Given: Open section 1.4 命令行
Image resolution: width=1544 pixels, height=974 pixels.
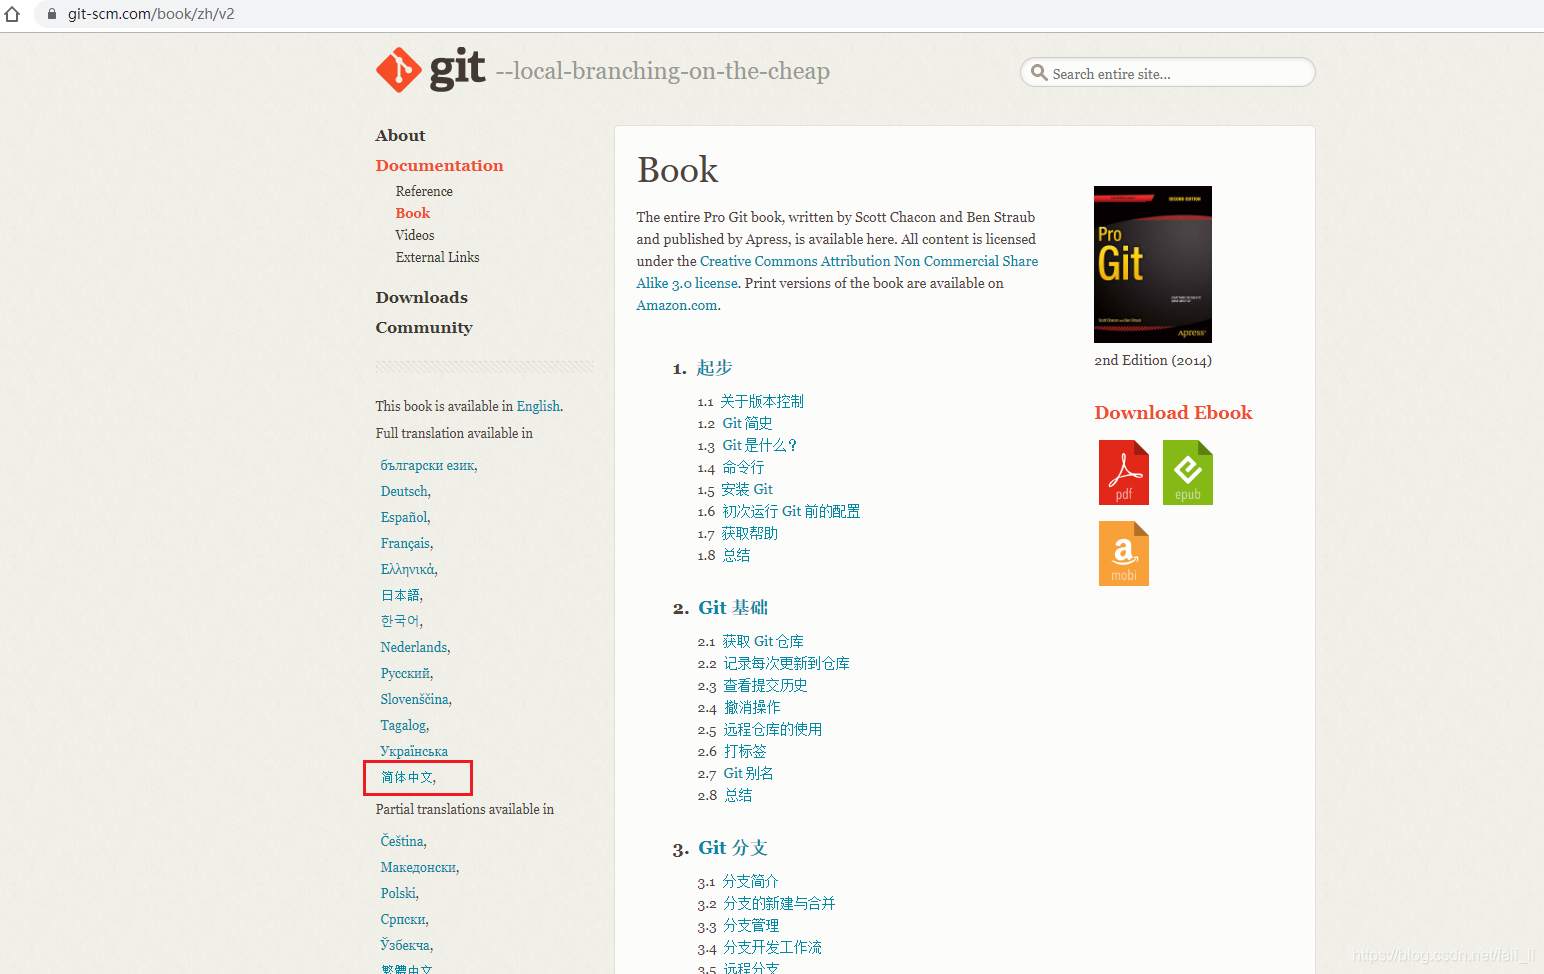Looking at the screenshot, I should (743, 467).
